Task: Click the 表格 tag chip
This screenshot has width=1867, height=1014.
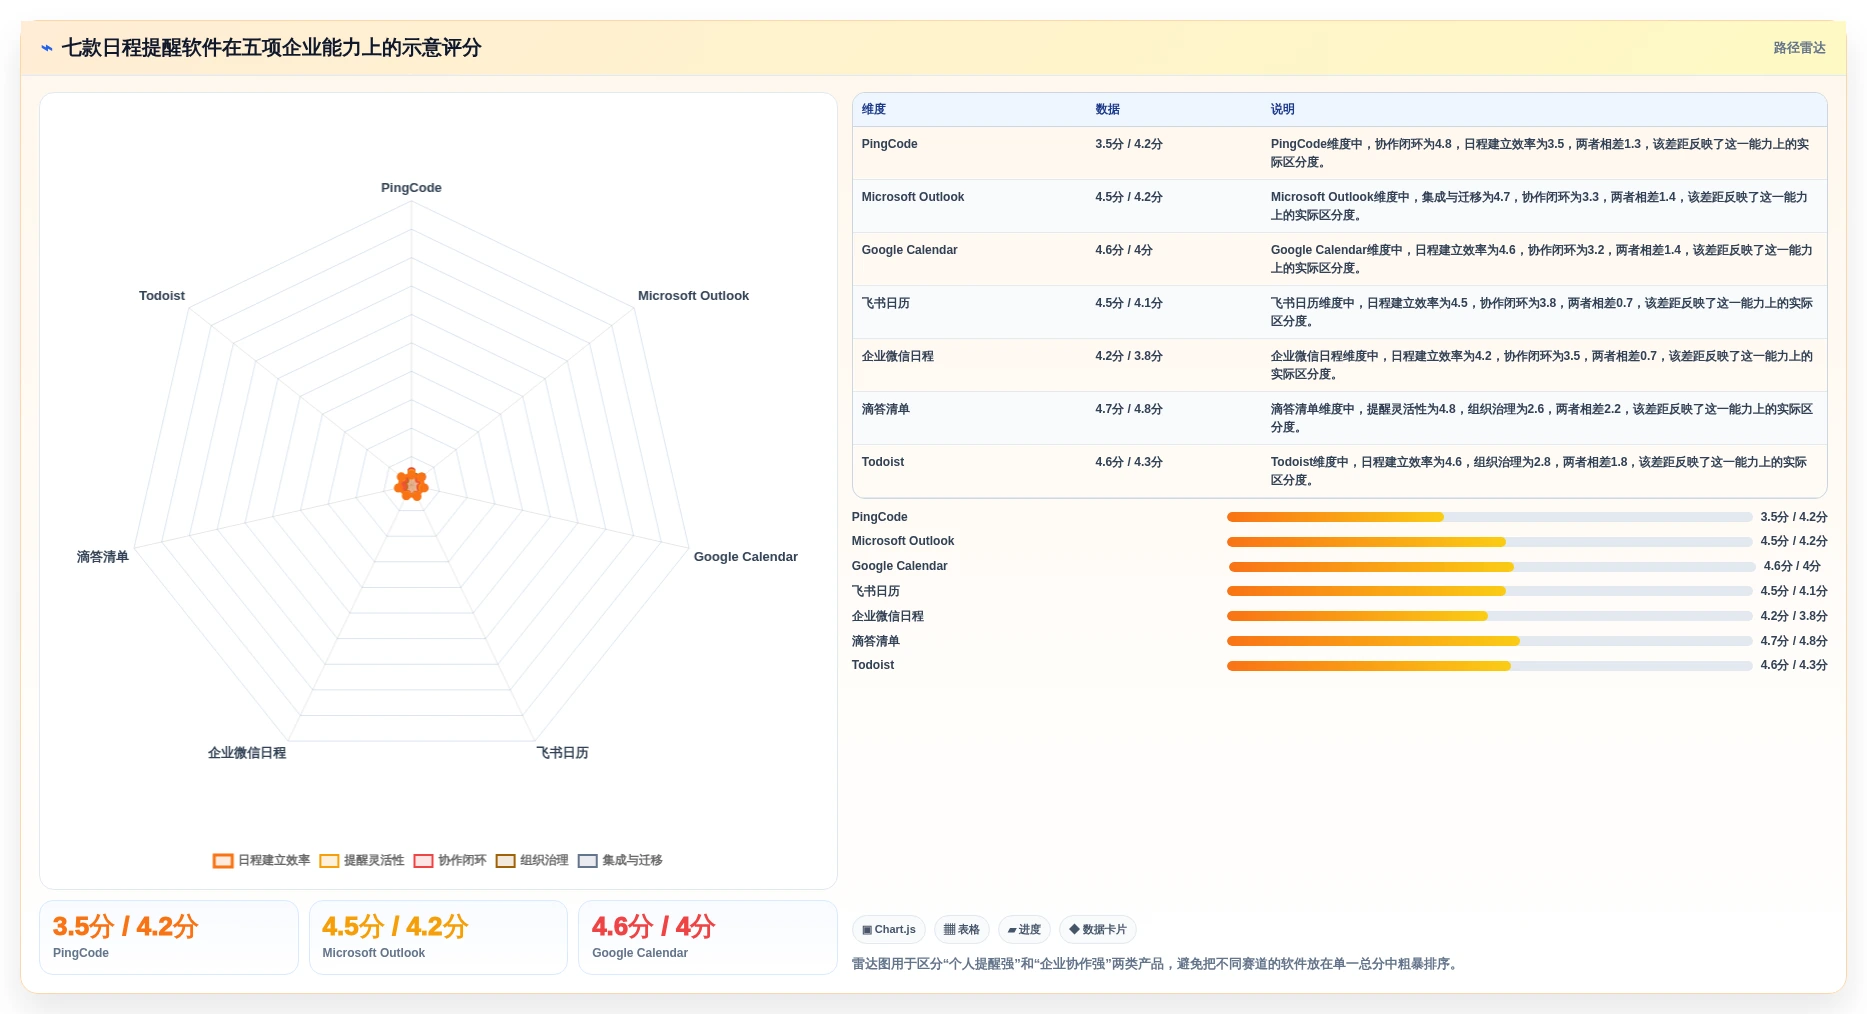Action: [x=962, y=929]
